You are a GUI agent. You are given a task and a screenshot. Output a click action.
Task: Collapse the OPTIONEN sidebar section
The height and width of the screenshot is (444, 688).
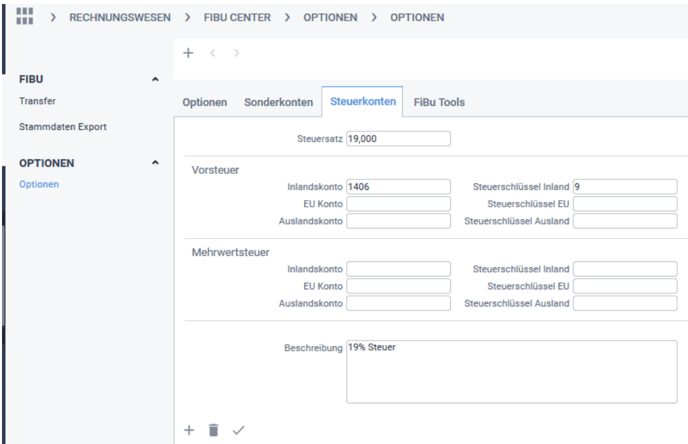tap(154, 162)
